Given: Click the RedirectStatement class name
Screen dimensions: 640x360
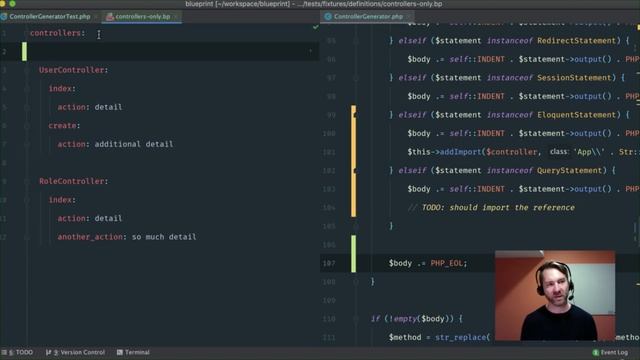Looking at the screenshot, I should (576, 41).
